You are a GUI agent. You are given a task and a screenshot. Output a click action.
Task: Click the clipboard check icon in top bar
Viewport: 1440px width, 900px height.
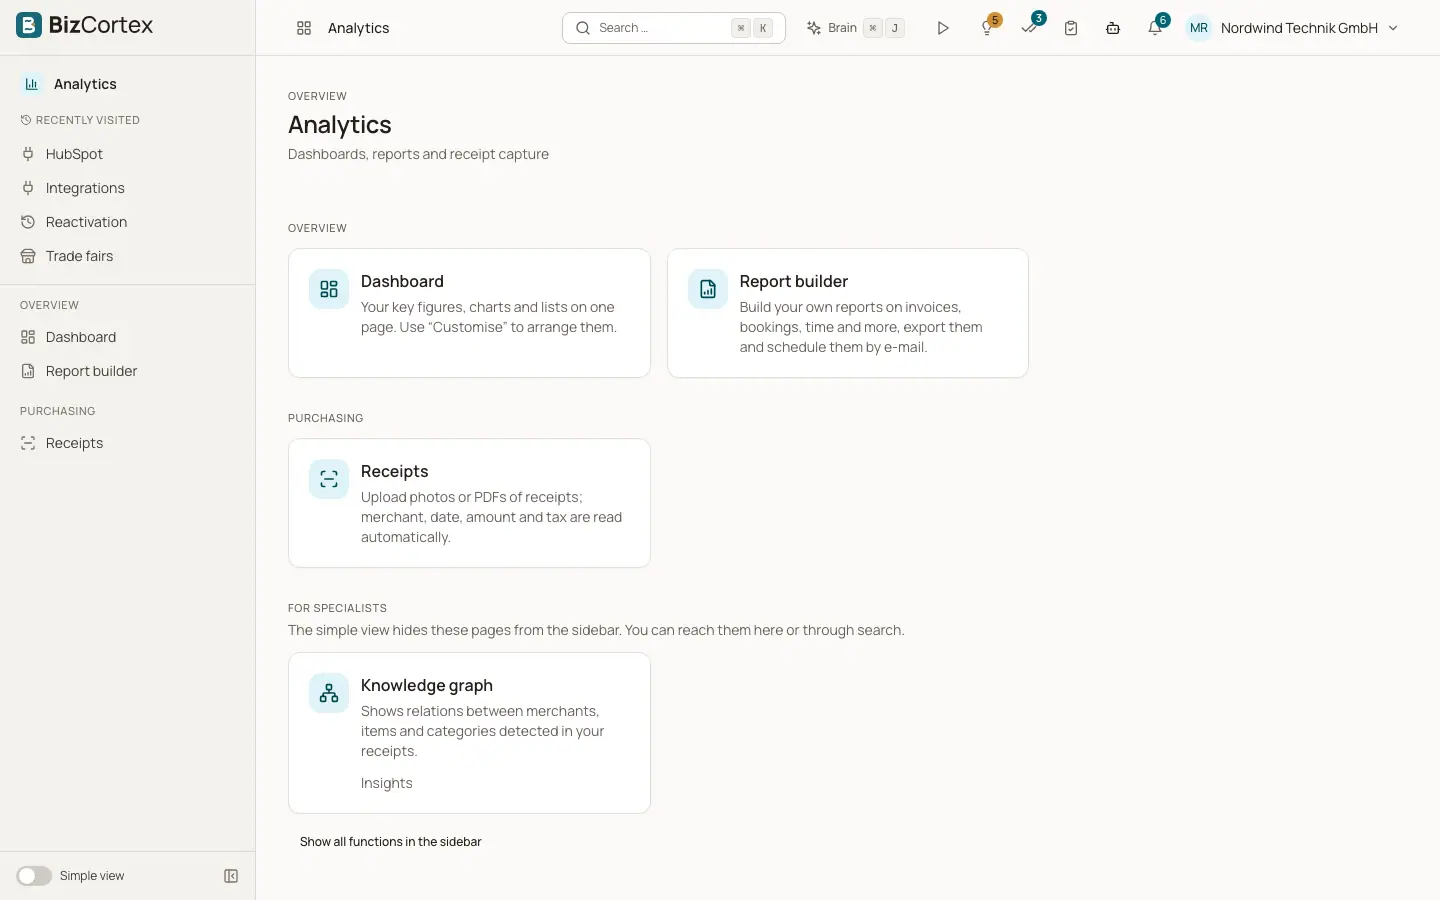click(1071, 28)
